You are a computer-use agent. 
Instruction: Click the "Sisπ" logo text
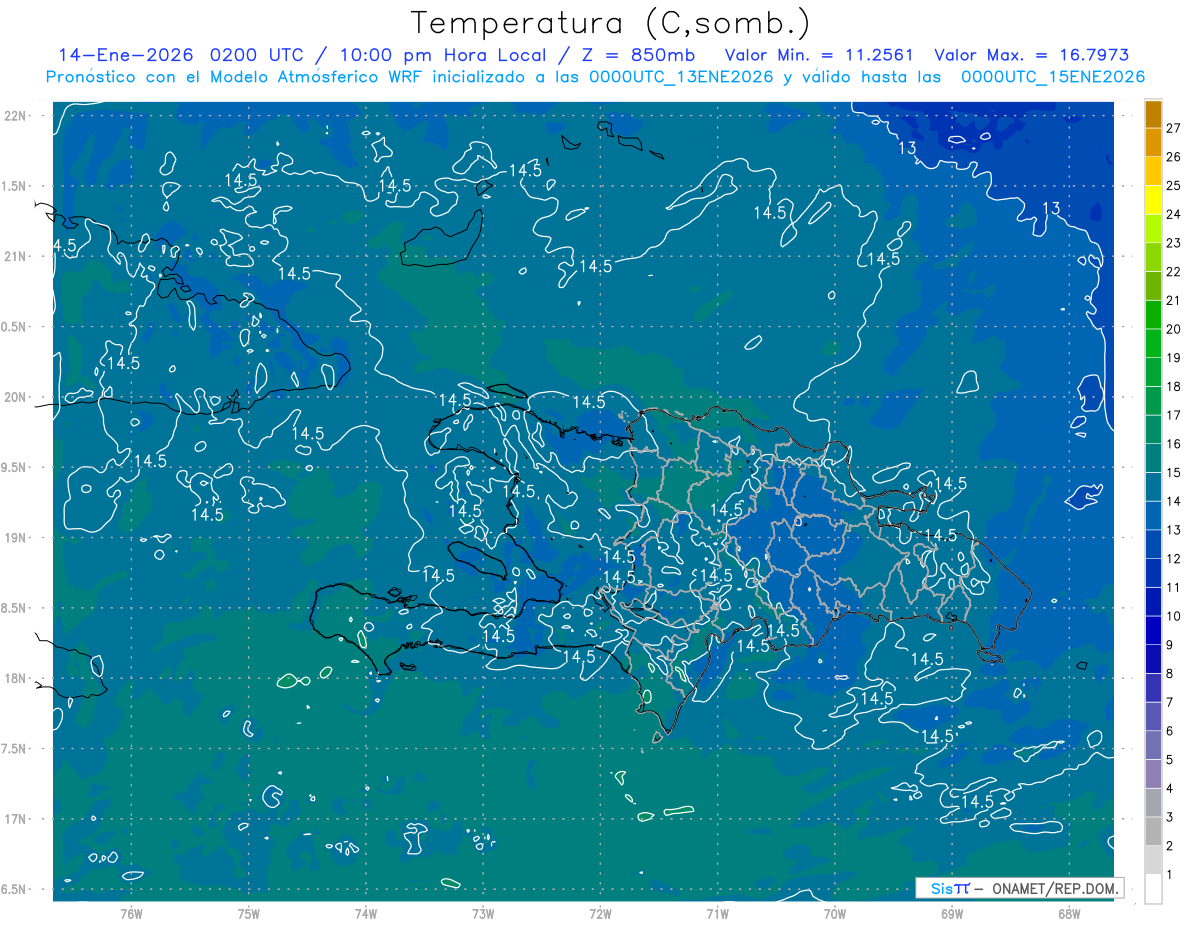949,888
